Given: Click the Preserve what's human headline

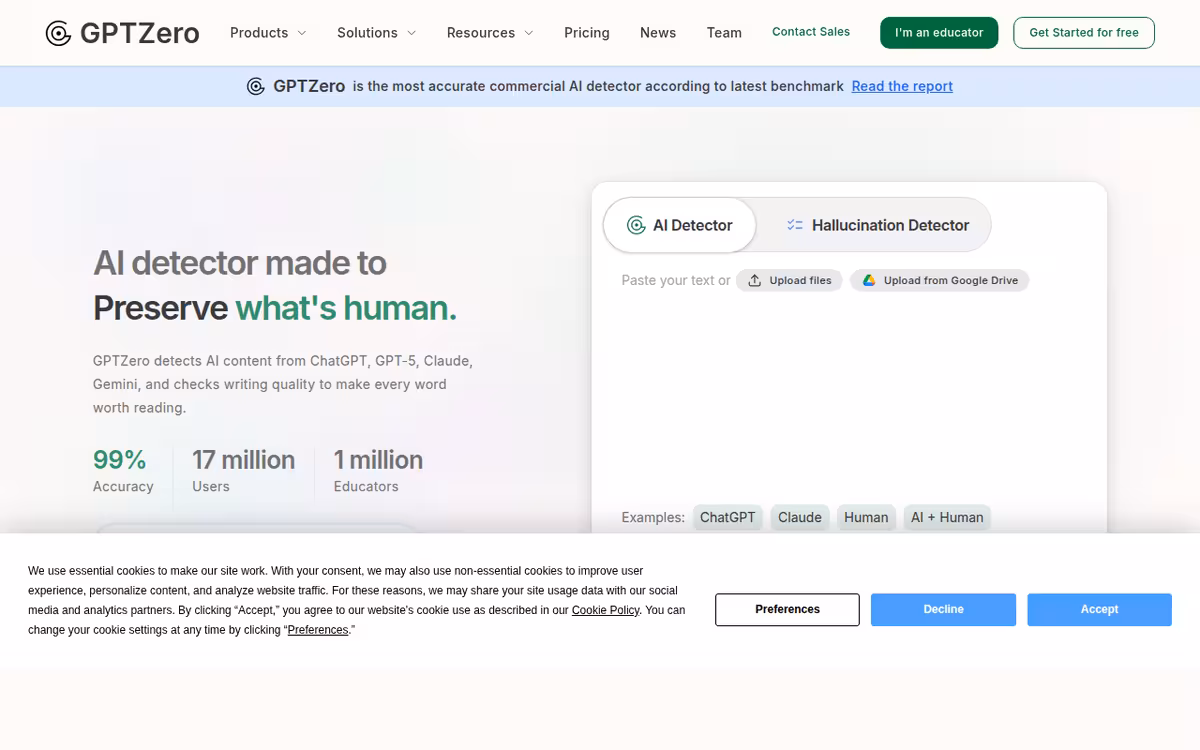Looking at the screenshot, I should [275, 308].
